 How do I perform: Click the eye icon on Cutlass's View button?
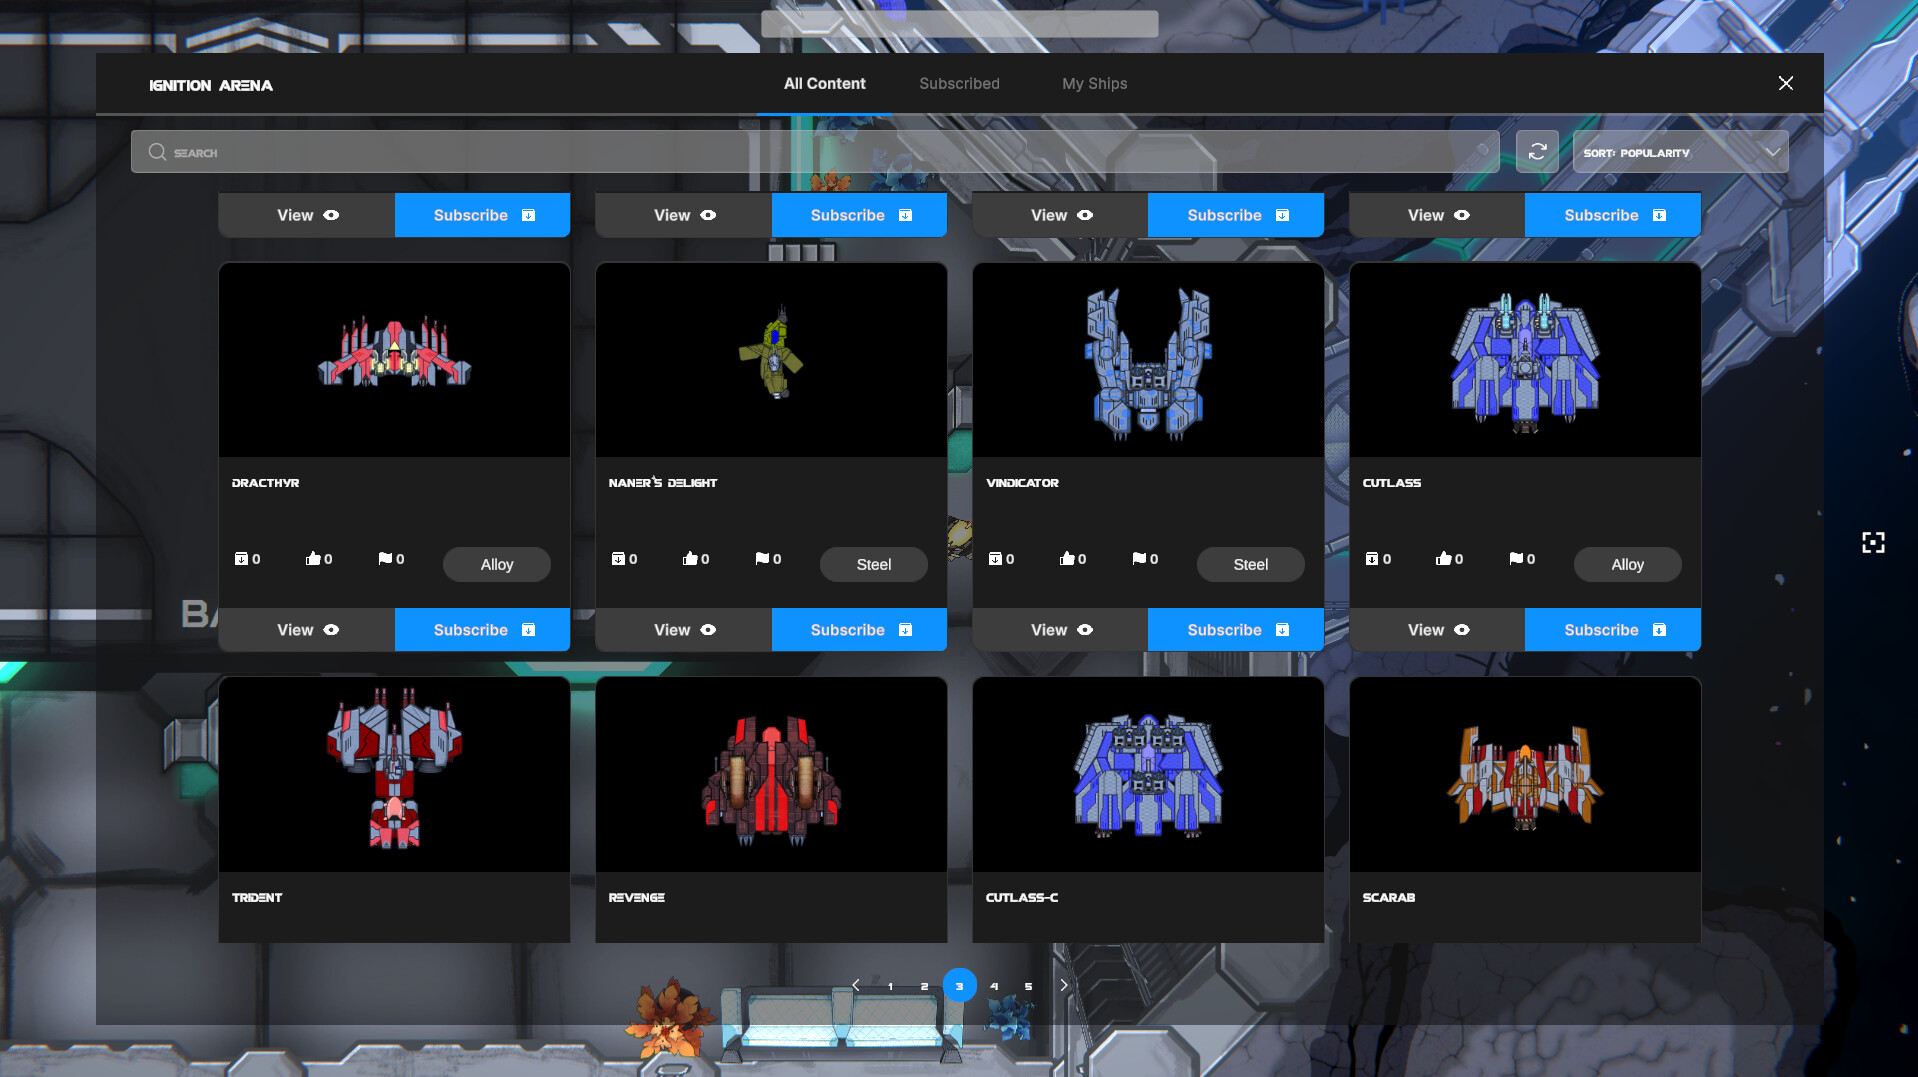tap(1461, 630)
